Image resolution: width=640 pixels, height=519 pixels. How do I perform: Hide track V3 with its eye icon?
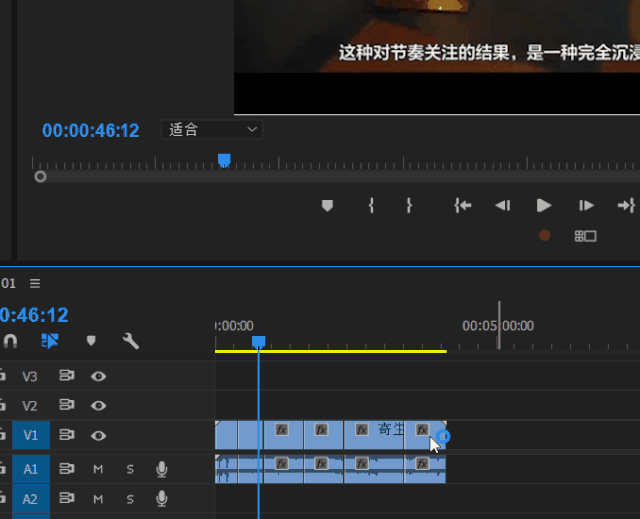tap(98, 376)
